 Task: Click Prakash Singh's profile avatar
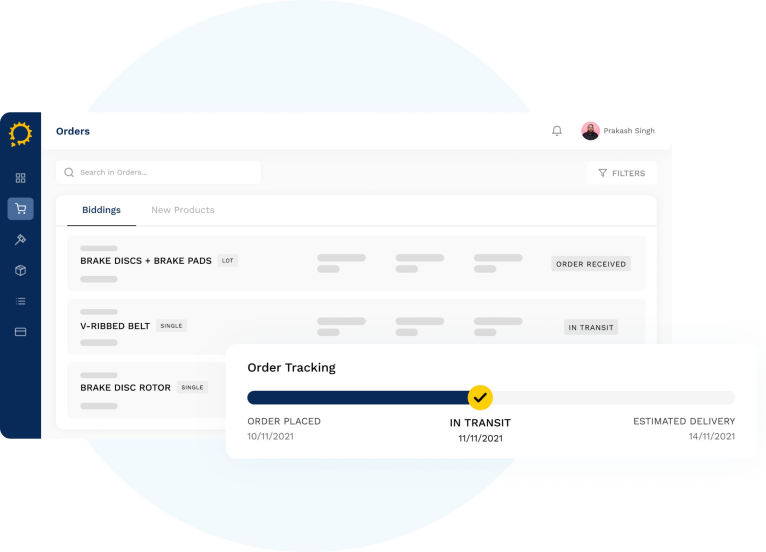click(590, 130)
